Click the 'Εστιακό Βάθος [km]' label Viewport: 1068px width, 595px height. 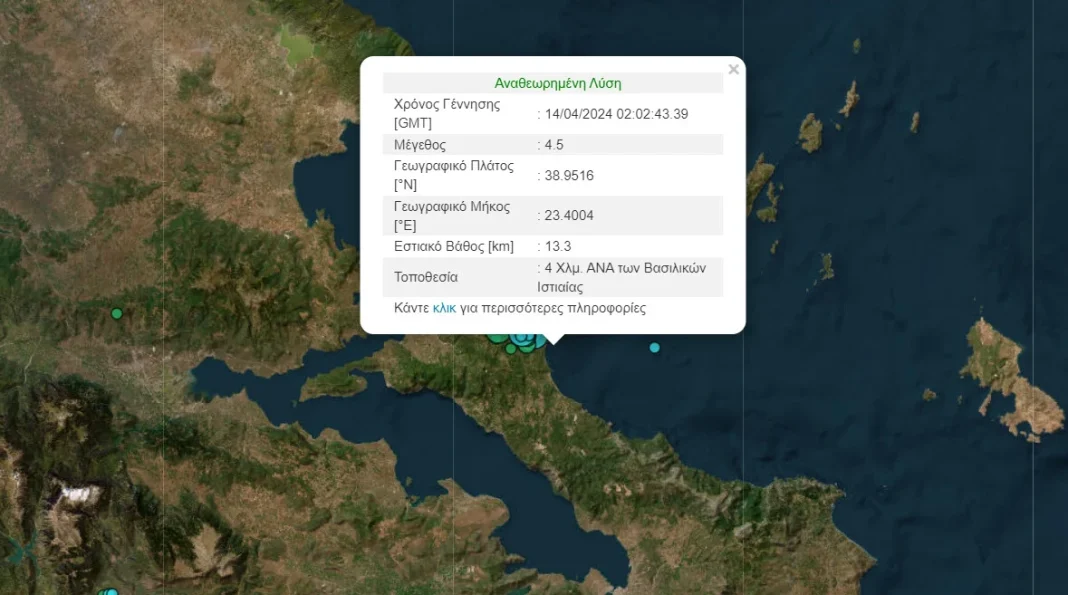(x=454, y=246)
